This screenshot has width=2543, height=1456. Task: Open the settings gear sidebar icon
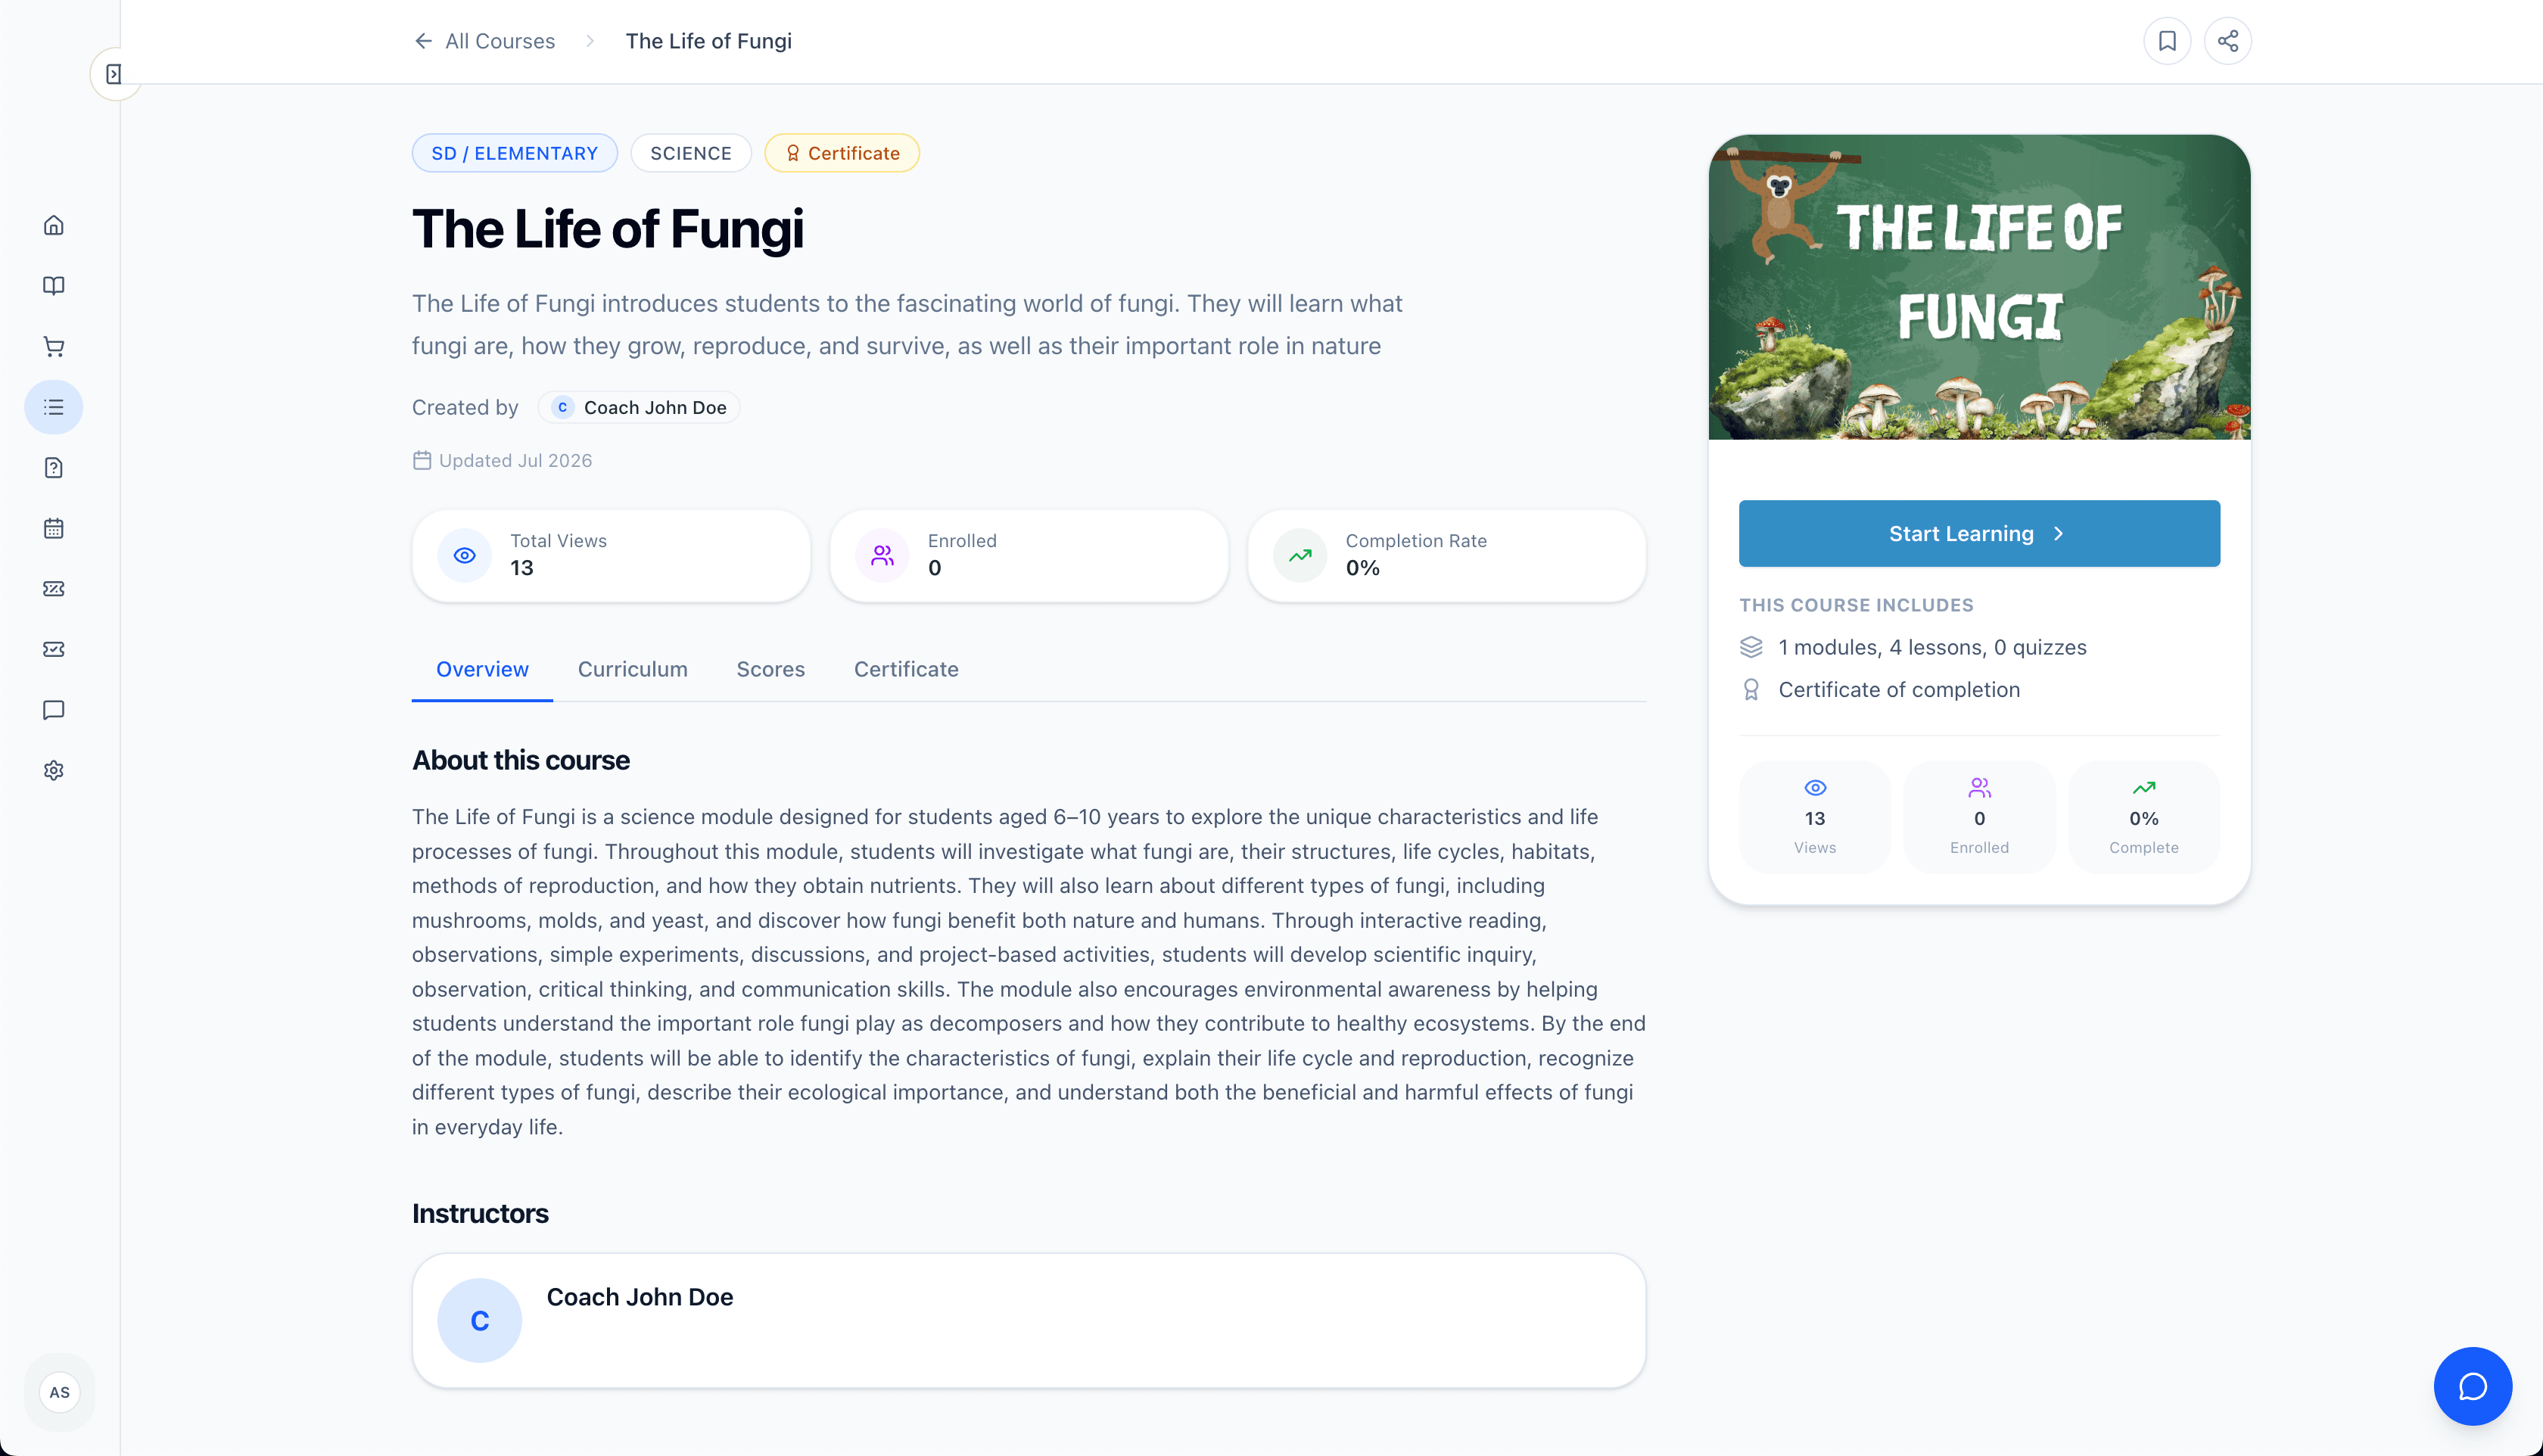[54, 771]
